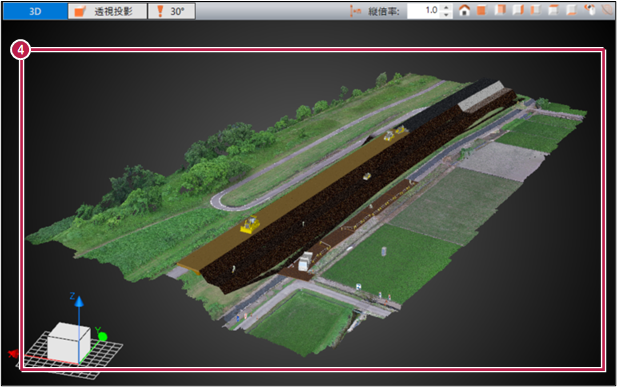Screen dimensions: 617x387
Task: Switch to the 3D tab
Action: (x=35, y=11)
